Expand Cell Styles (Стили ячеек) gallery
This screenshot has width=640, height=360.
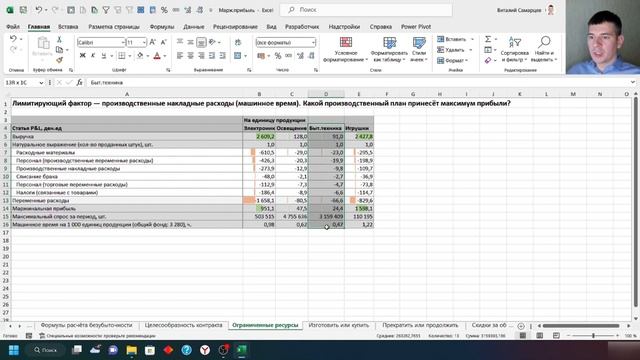[419, 49]
